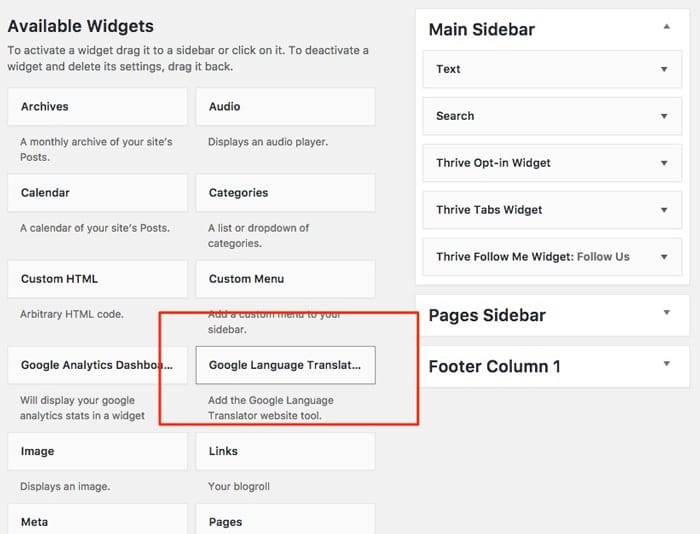Select the Google Analytics Dashboard widget
700x534 pixels.
pos(97,366)
